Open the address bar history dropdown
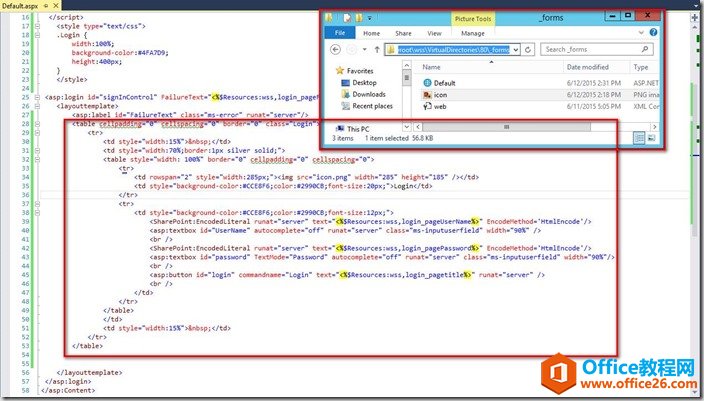Image resolution: width=704 pixels, height=401 pixels. tap(516, 50)
